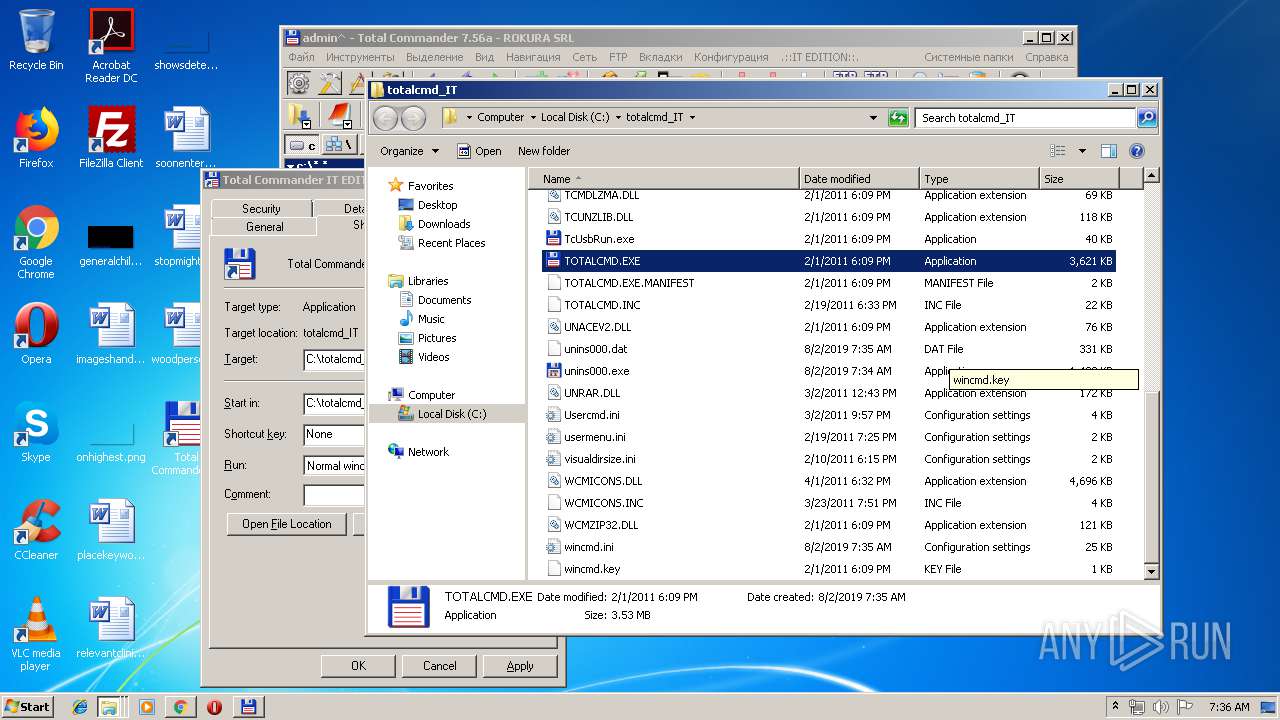Sort files by the Type column
Viewport: 1280px width, 720px height.
click(979, 179)
